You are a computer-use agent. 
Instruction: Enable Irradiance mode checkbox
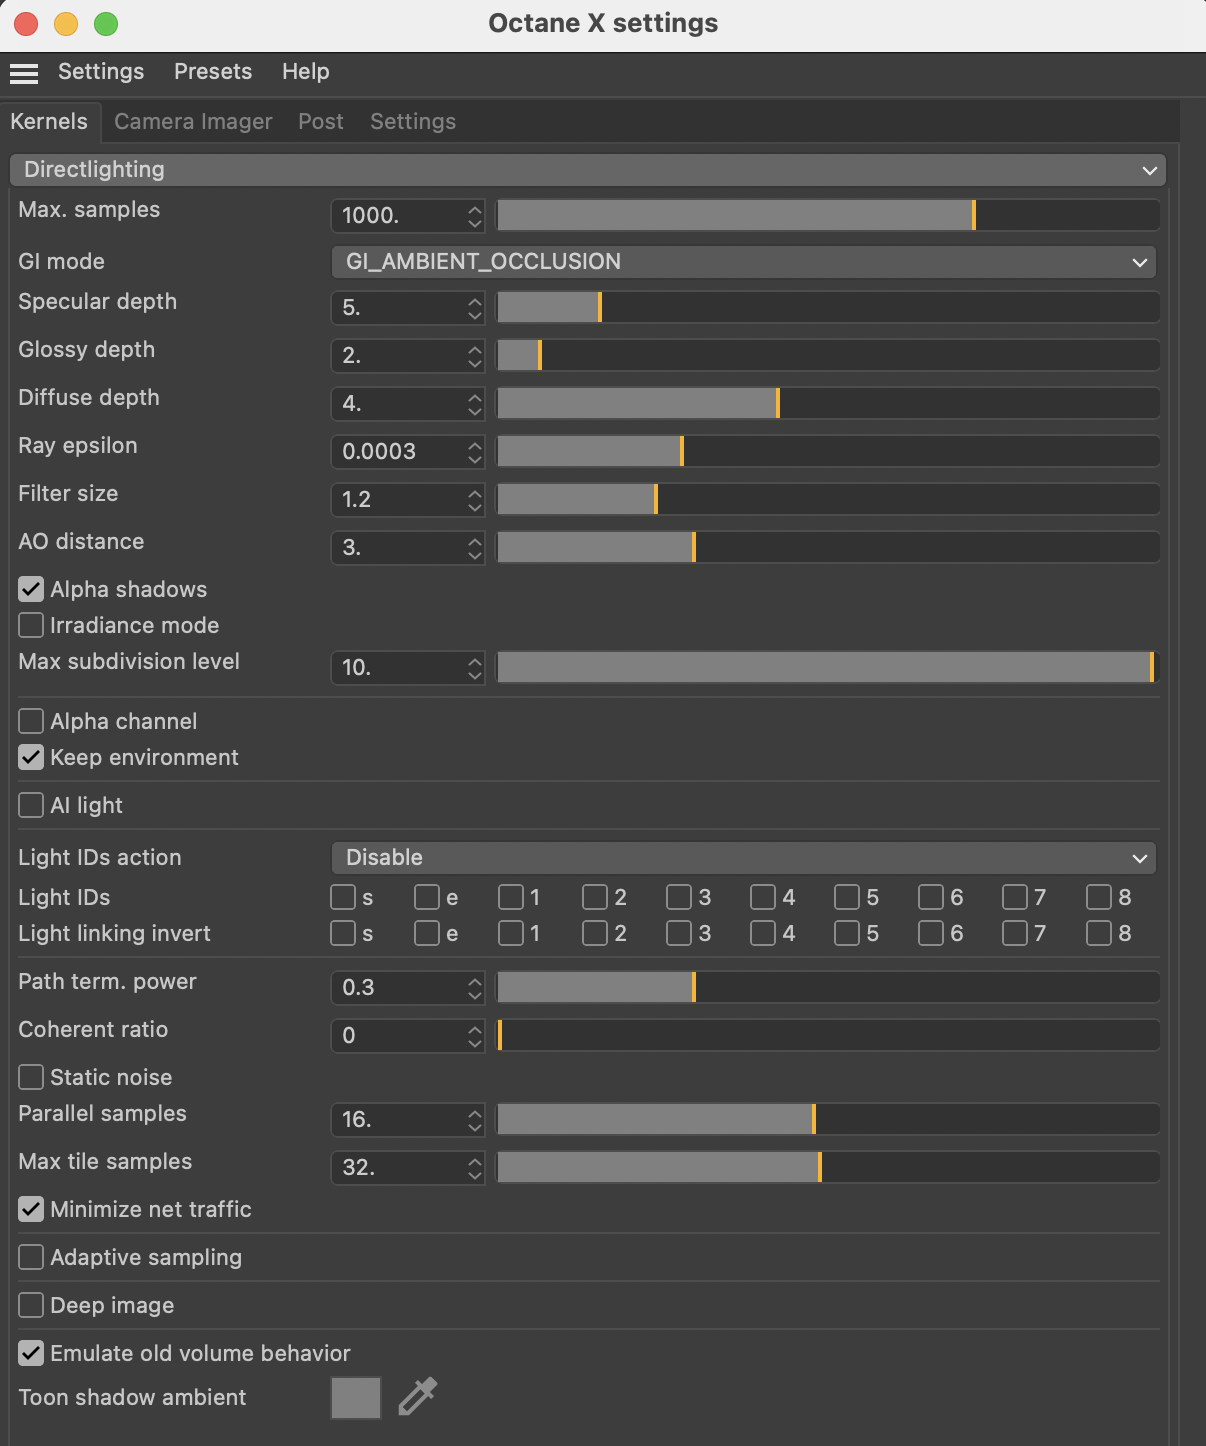[31, 625]
